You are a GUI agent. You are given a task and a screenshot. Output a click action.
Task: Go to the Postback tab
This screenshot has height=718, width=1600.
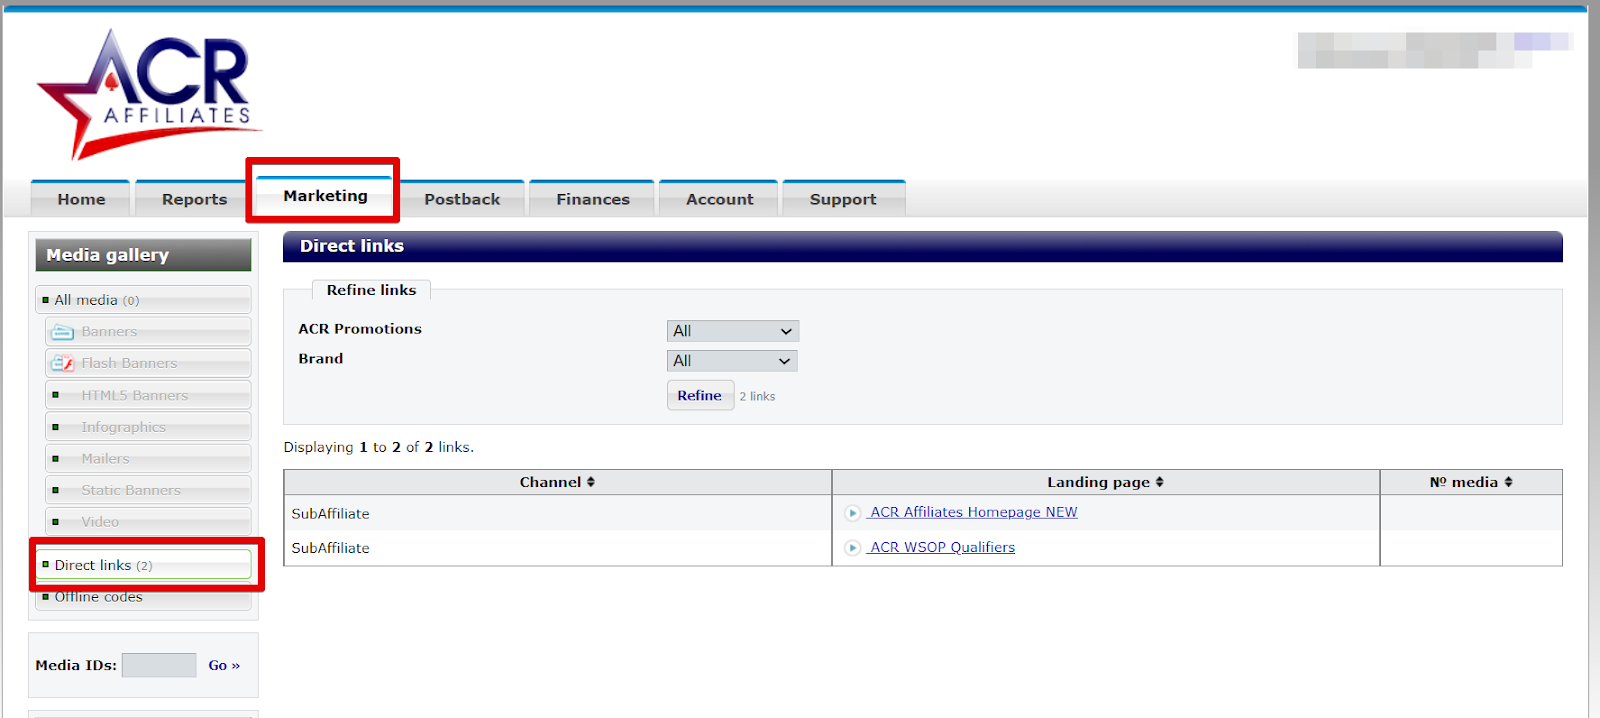461,199
